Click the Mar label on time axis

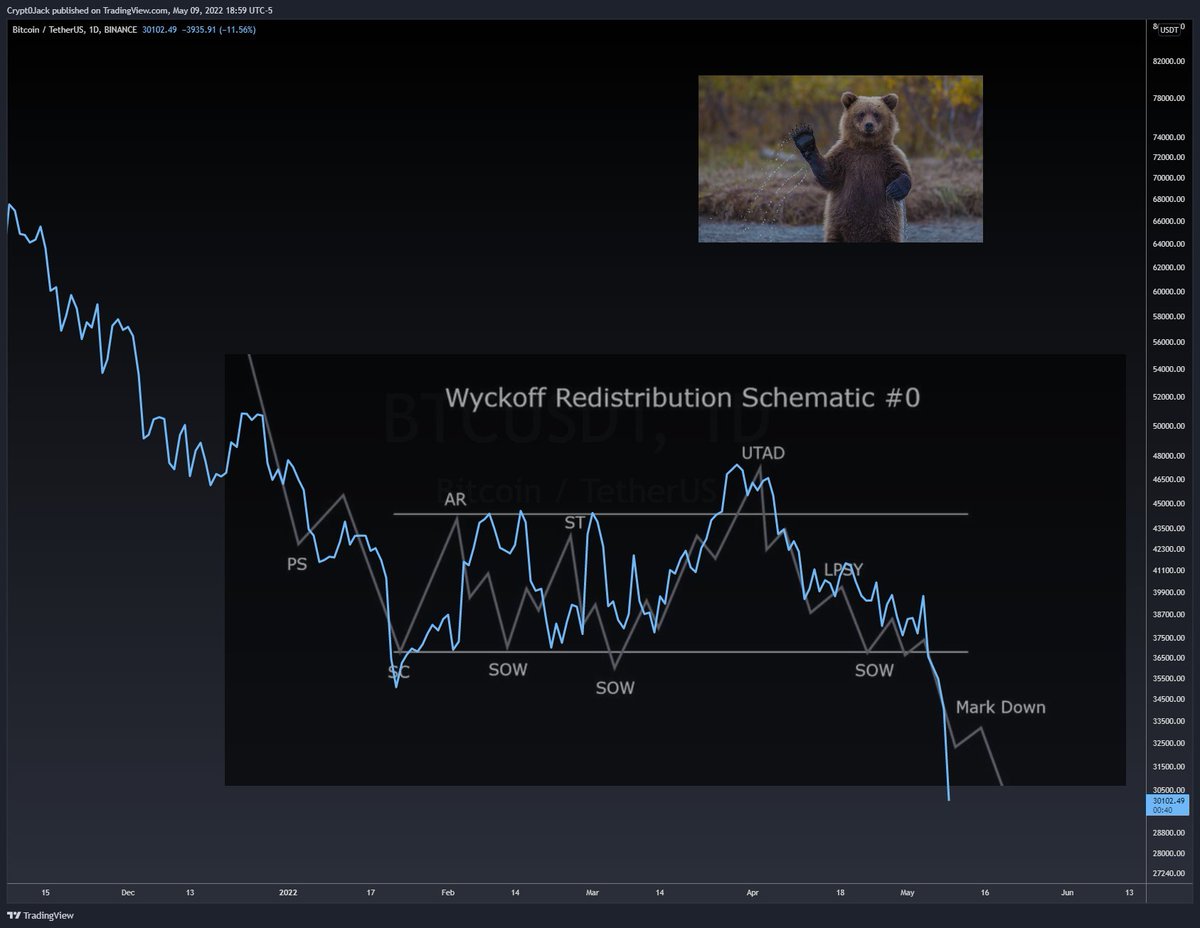click(592, 891)
